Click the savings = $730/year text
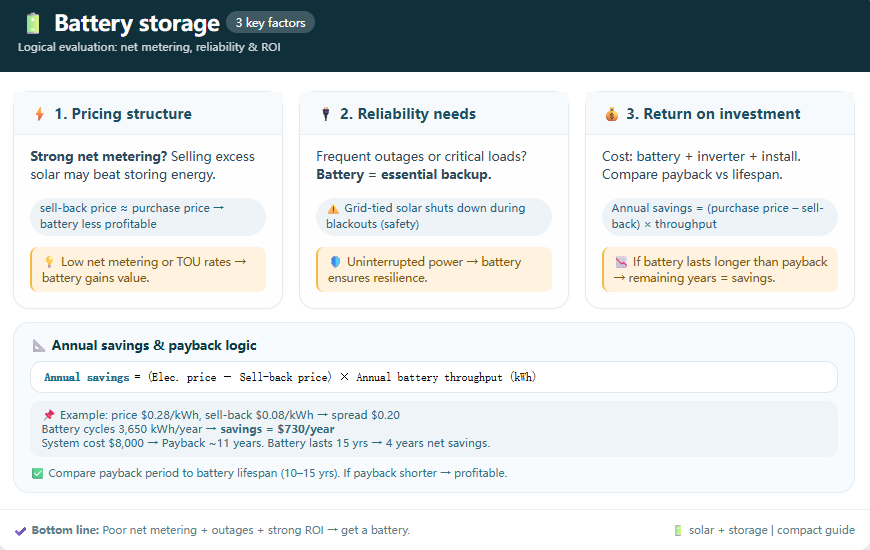 tap(277, 429)
